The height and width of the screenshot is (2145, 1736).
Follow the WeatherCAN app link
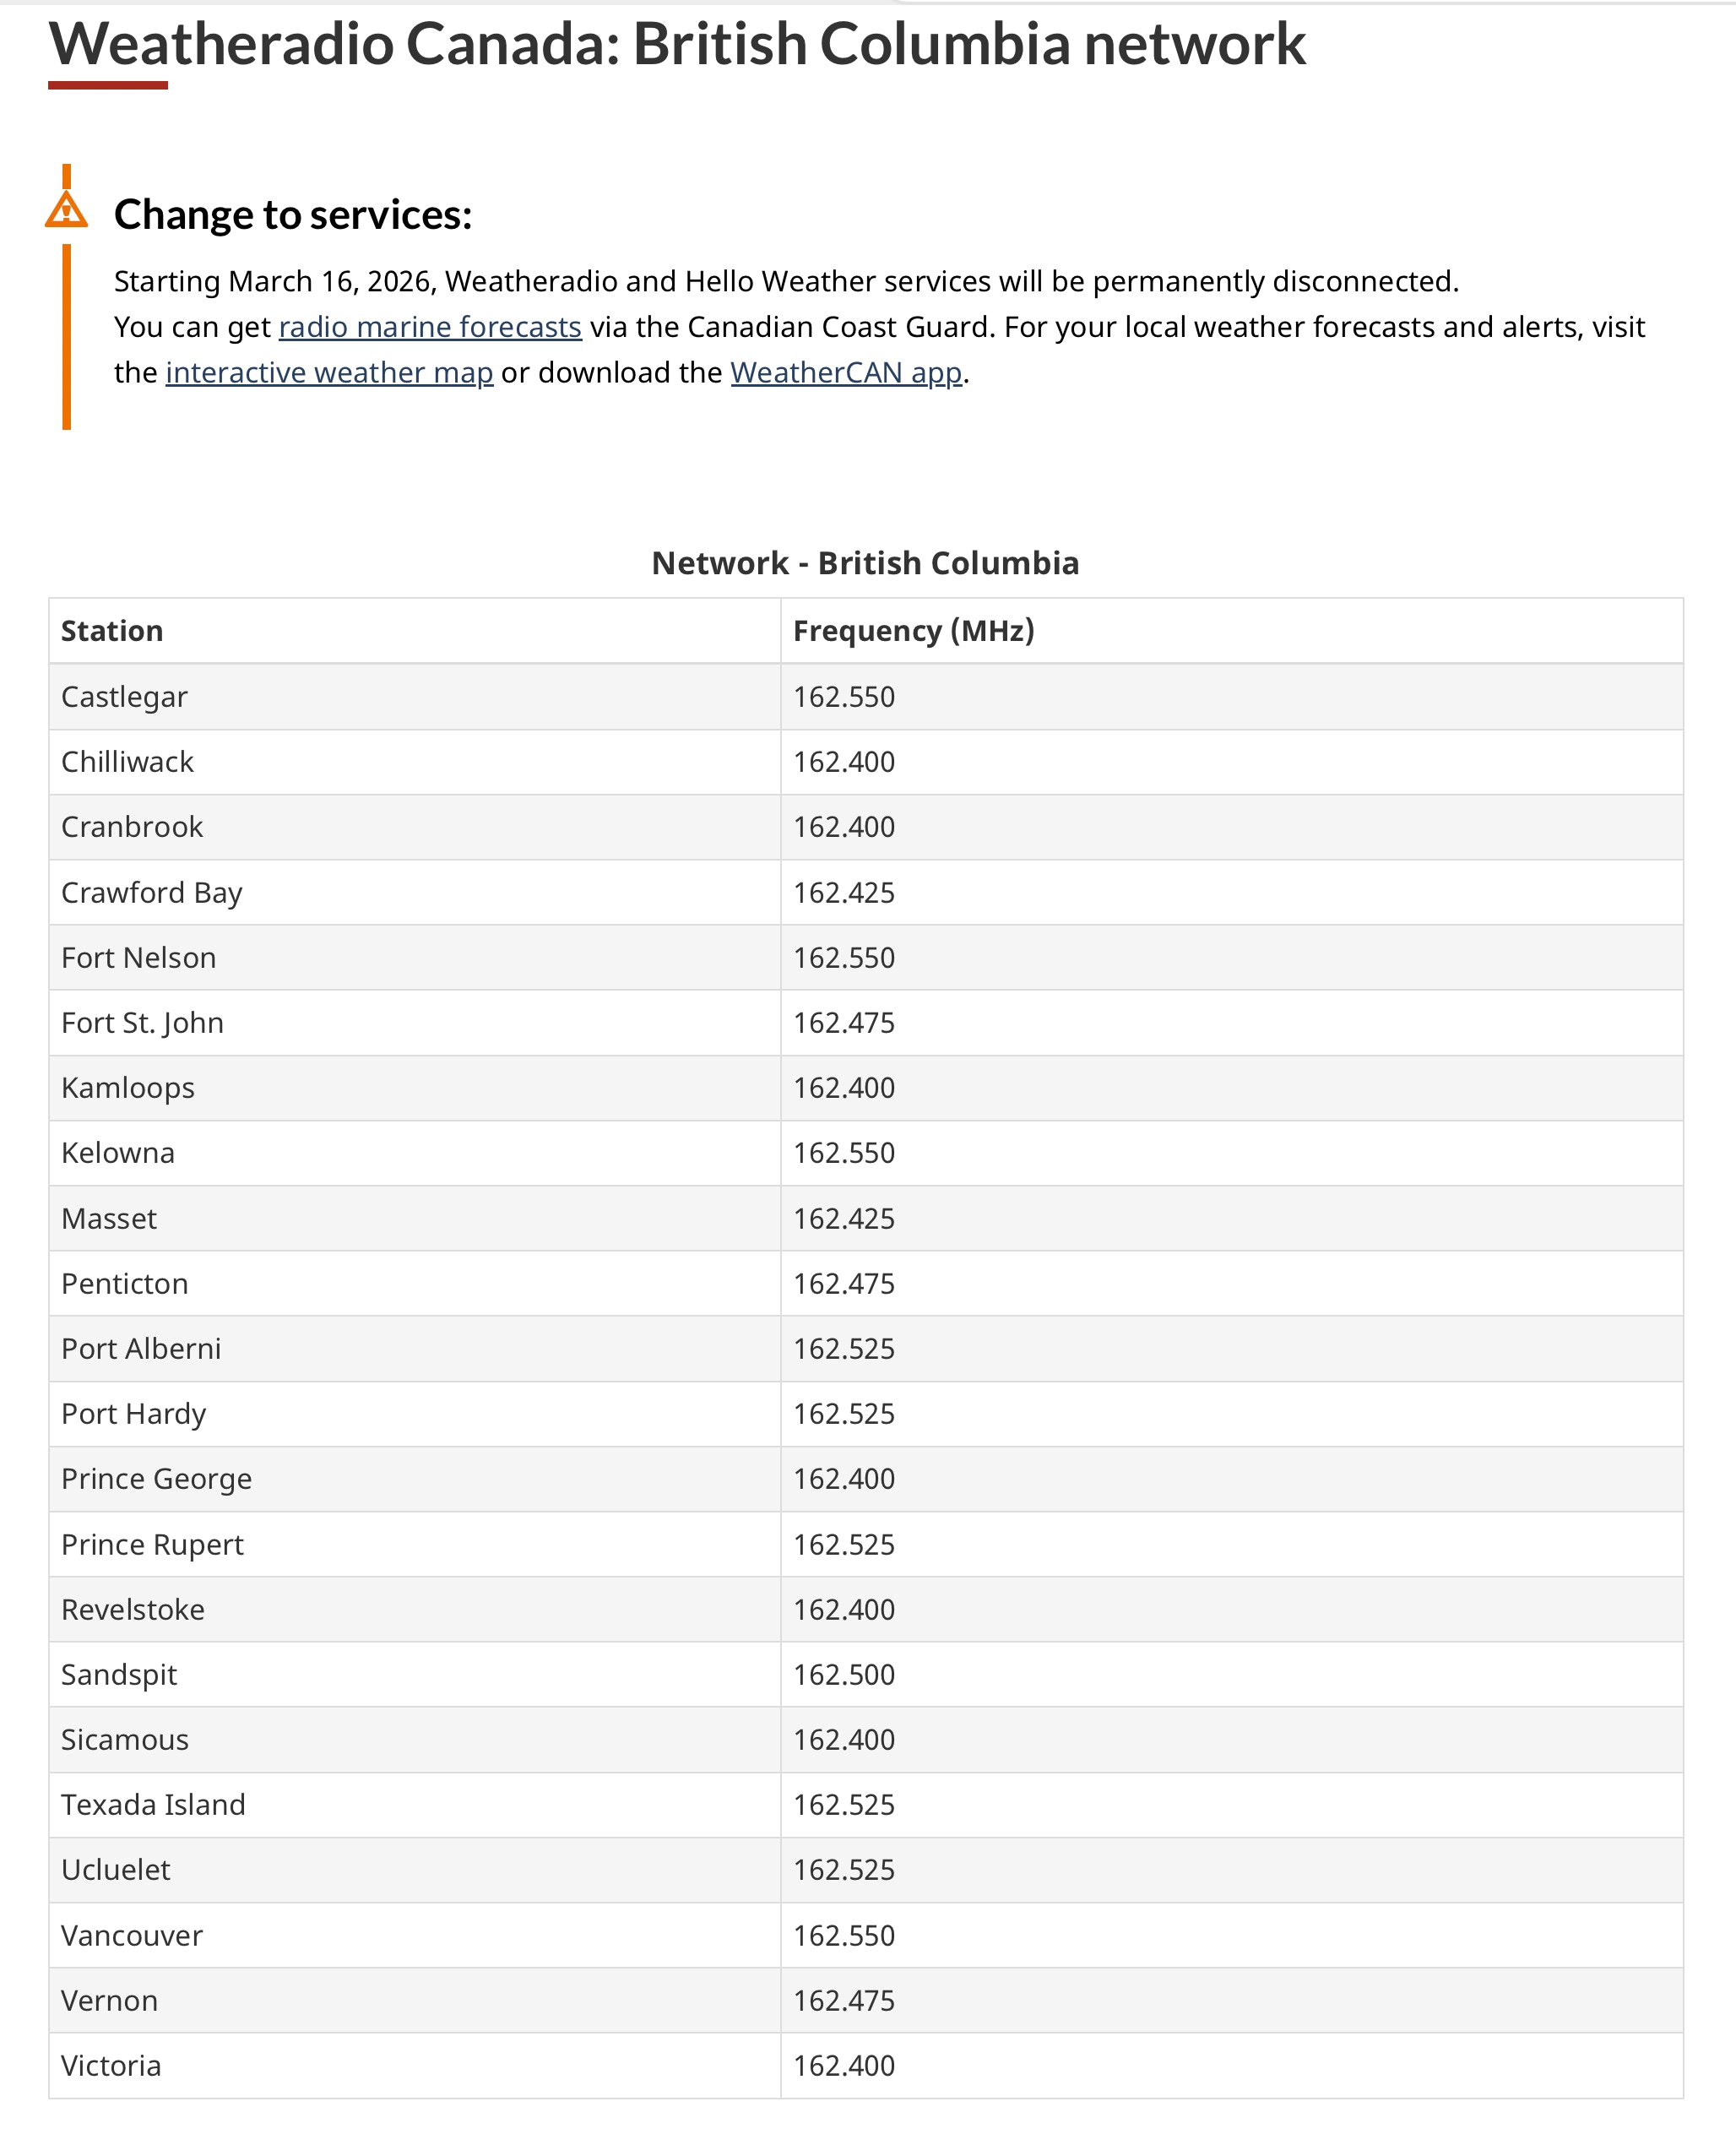click(x=845, y=372)
